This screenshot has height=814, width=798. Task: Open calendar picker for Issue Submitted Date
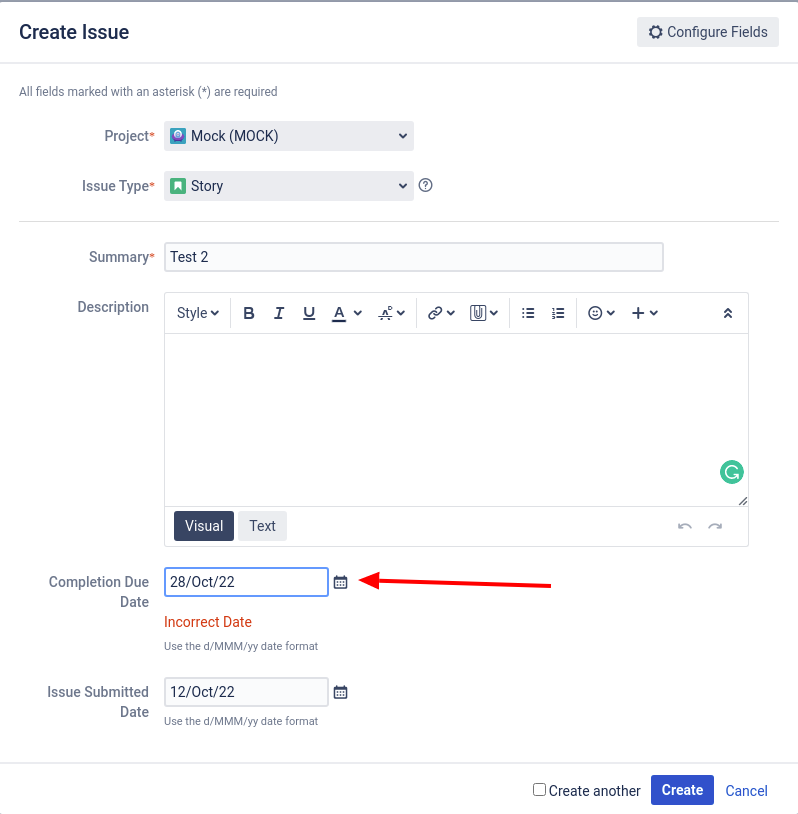pyautogui.click(x=341, y=692)
